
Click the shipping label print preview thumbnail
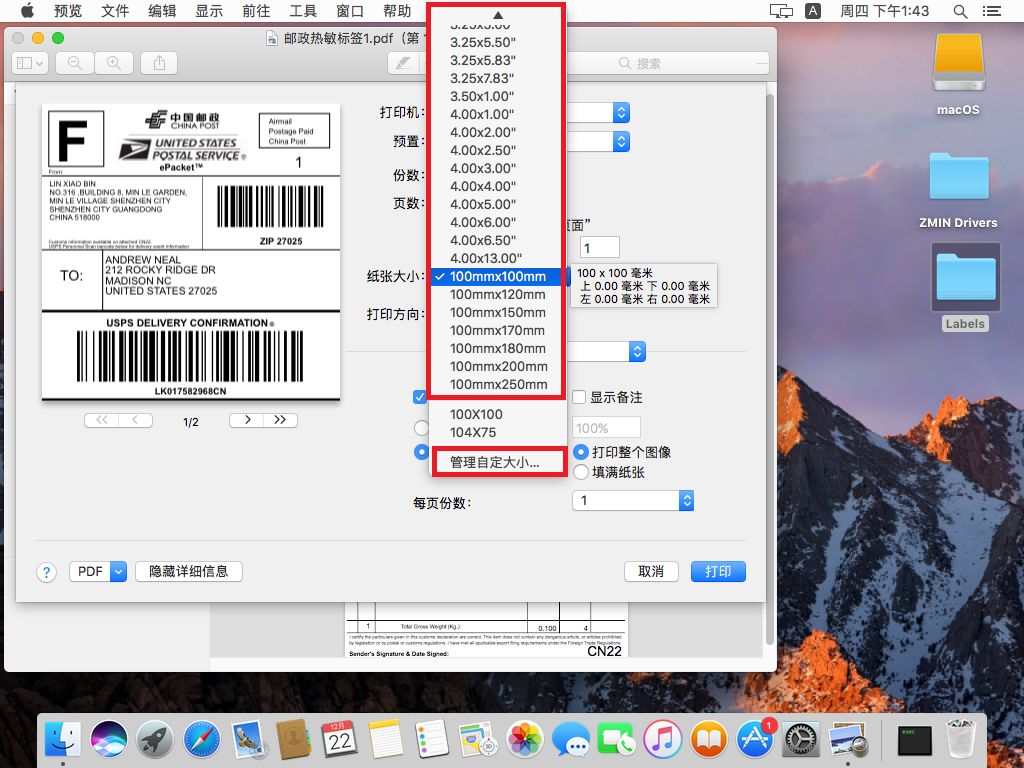coord(191,252)
